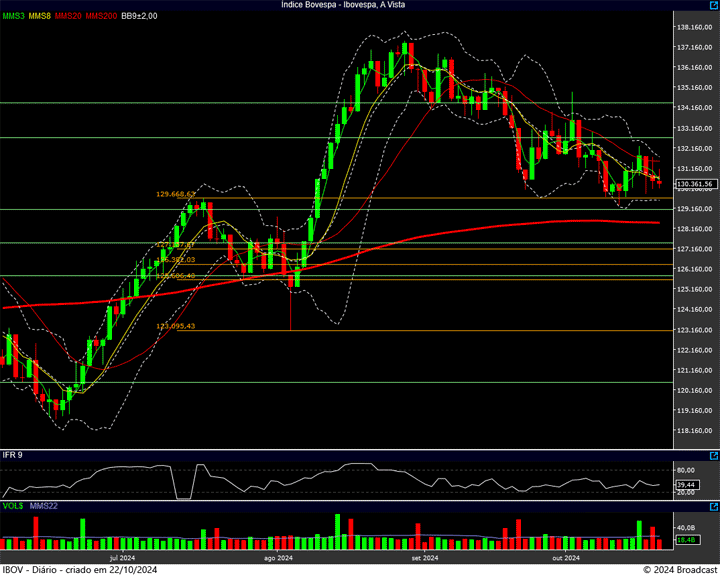Click the 129.668,63 Fibonacci level label
The image size is (720, 575).
pyautogui.click(x=175, y=195)
